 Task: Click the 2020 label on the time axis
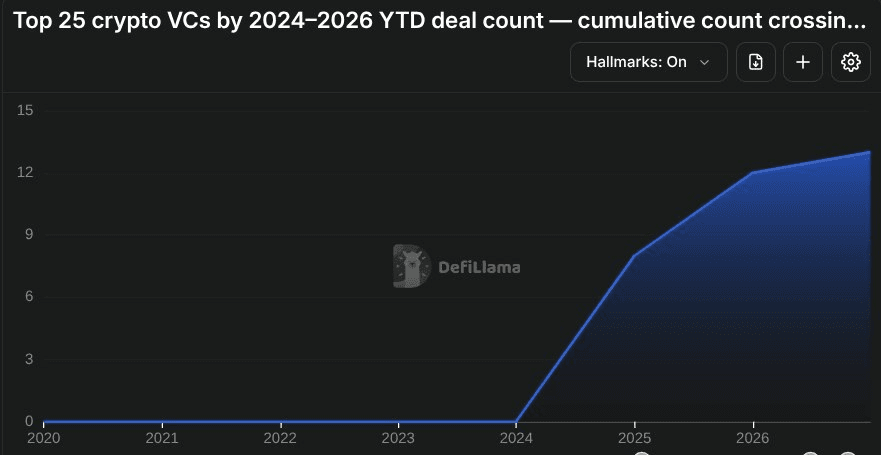coord(43,438)
